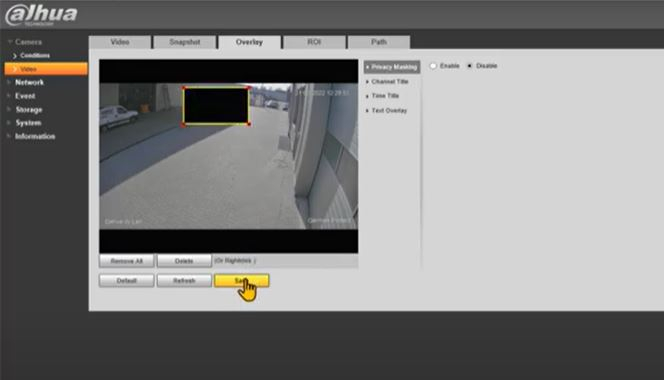Viewport: 664px width, 380px height.
Task: Expand the Storage sidebar section
Action: coord(29,109)
